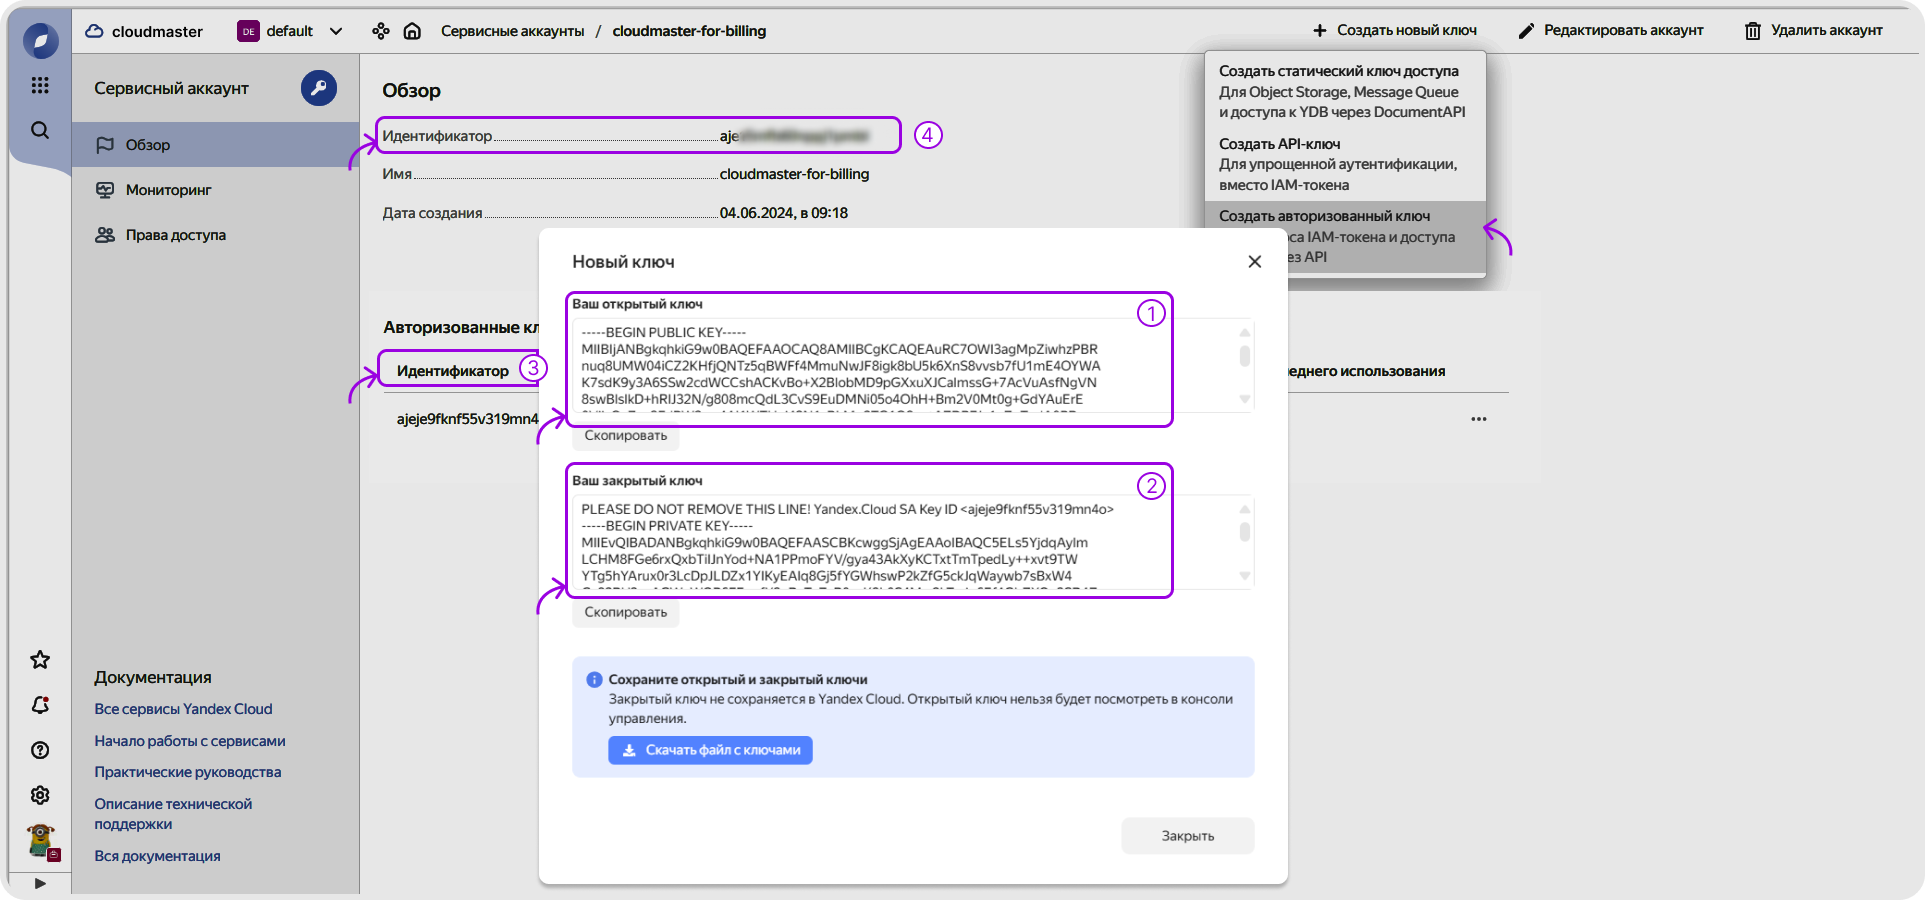Screen dimensions: 1925x900
Task: Select the Мониторинг section
Action: 168,190
